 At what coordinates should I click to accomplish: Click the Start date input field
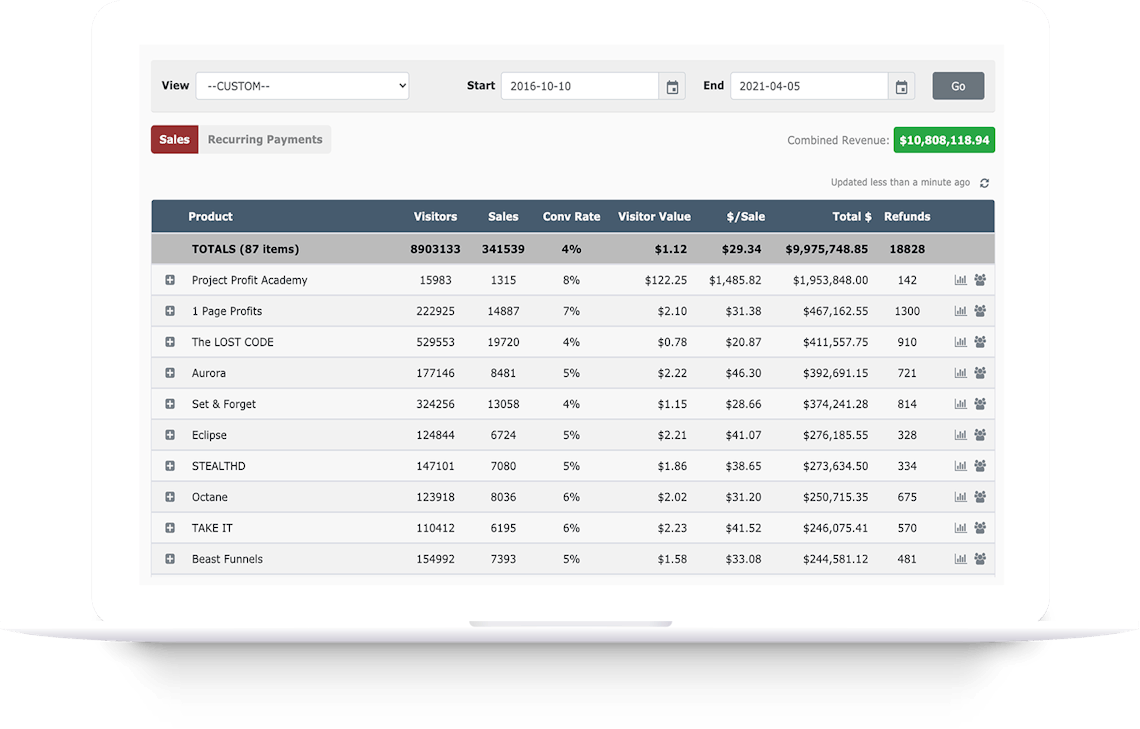point(579,86)
